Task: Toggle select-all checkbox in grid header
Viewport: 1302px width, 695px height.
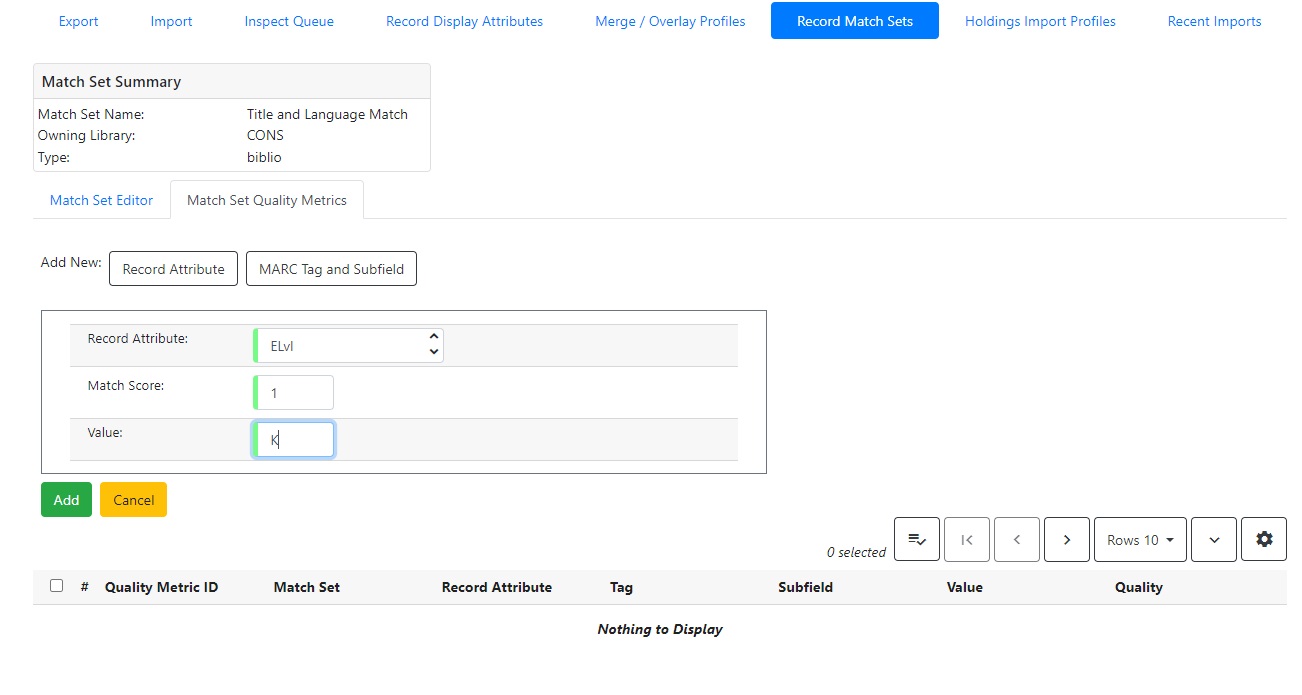Action: [56, 586]
